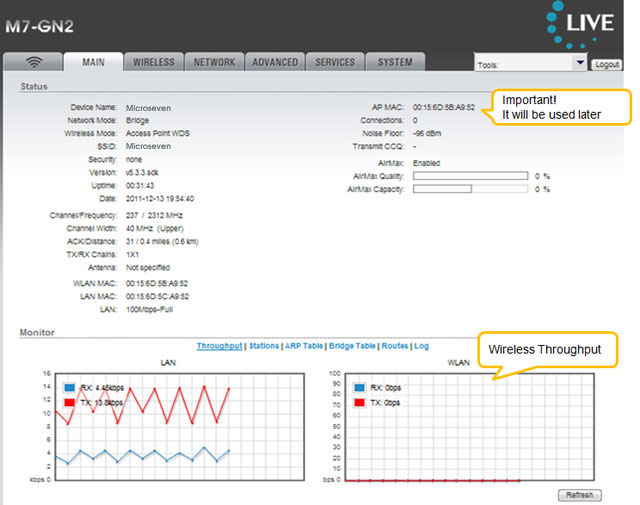Image resolution: width=640 pixels, height=505 pixels.
Task: Click the Security value none
Action: click(x=134, y=159)
